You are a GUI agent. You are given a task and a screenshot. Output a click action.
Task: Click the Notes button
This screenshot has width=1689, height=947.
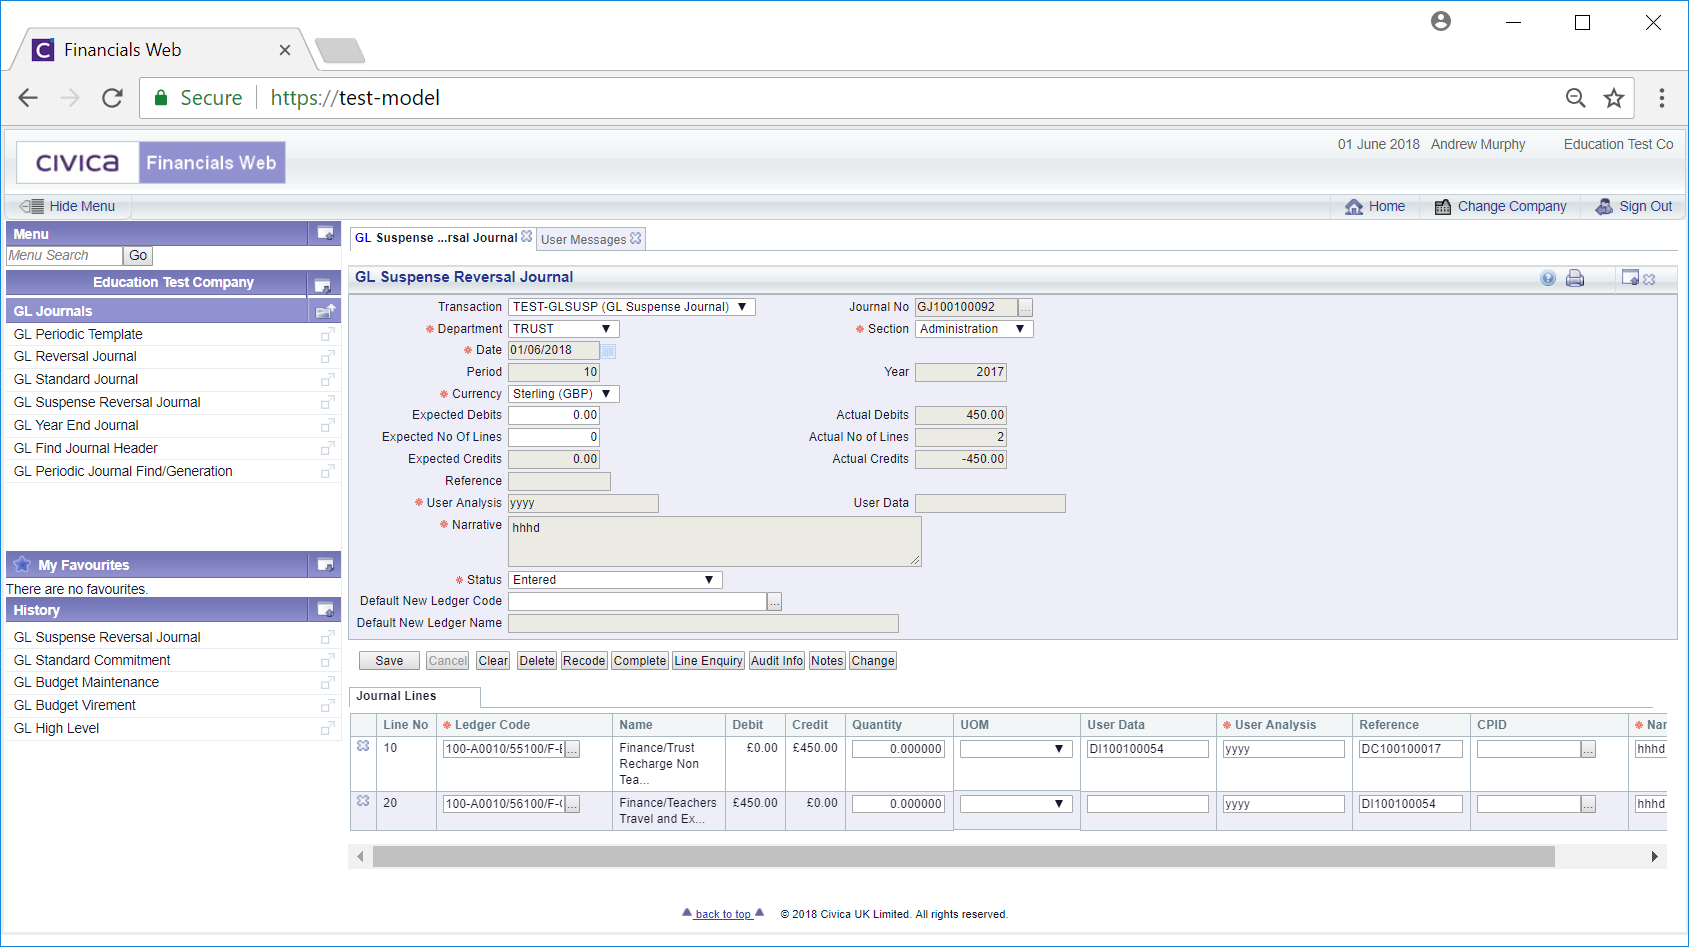[827, 661]
